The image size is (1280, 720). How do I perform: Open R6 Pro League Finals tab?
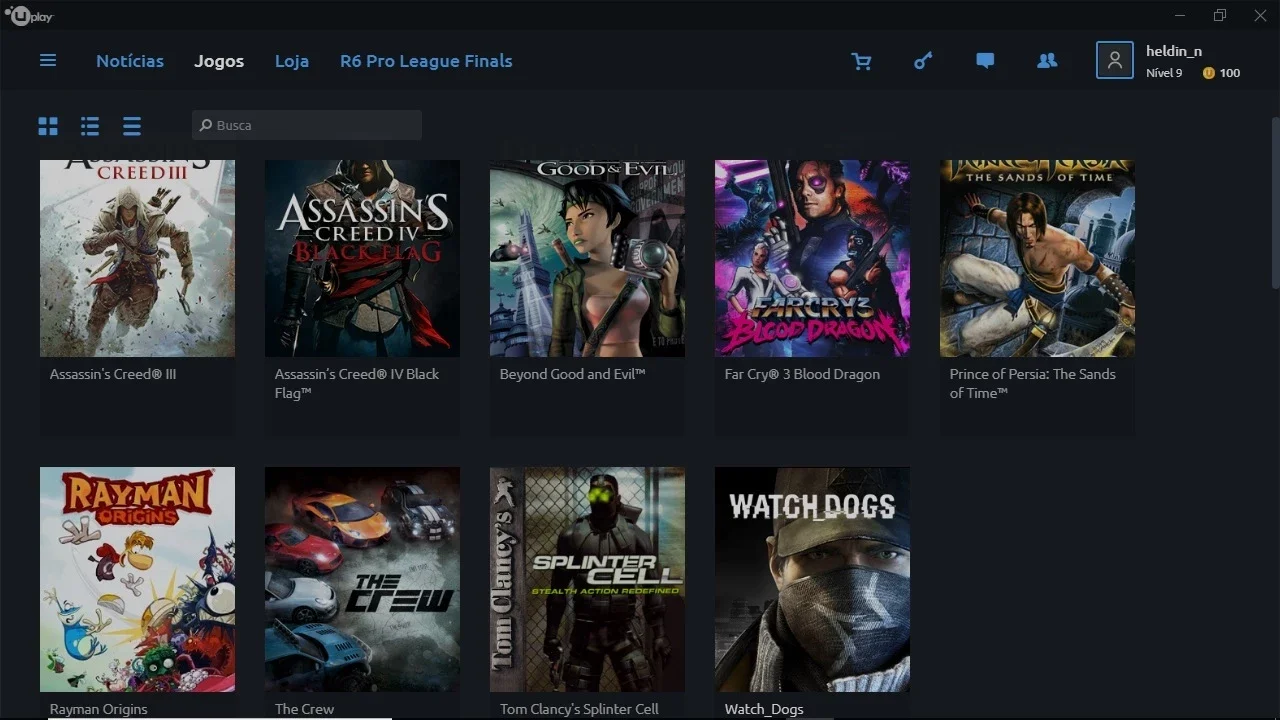[426, 61]
